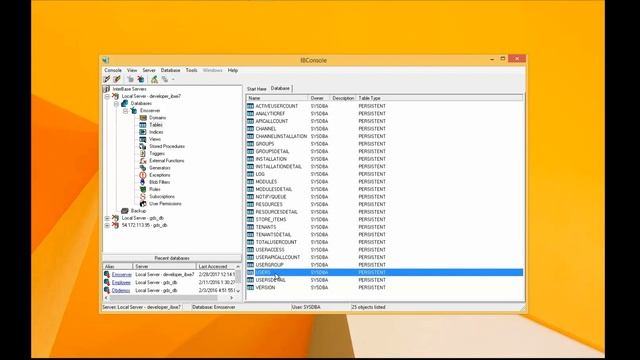
Task: Collapse the Databases tree node
Action: pyautogui.click(x=116, y=104)
